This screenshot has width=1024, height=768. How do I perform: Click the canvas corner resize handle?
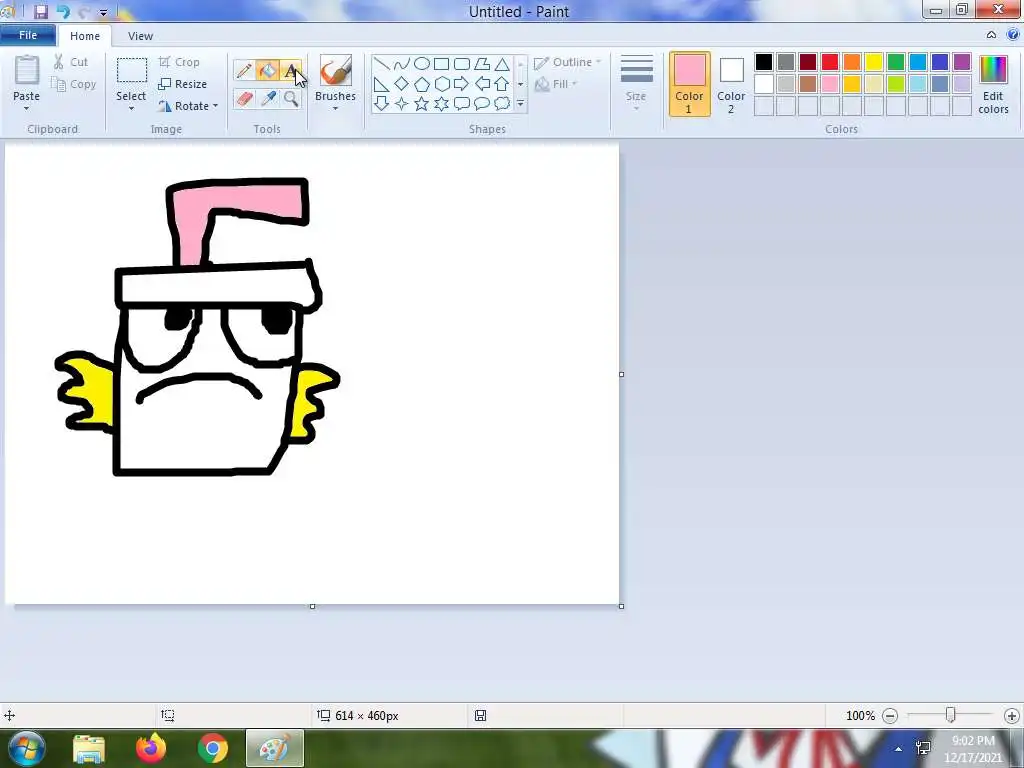621,607
